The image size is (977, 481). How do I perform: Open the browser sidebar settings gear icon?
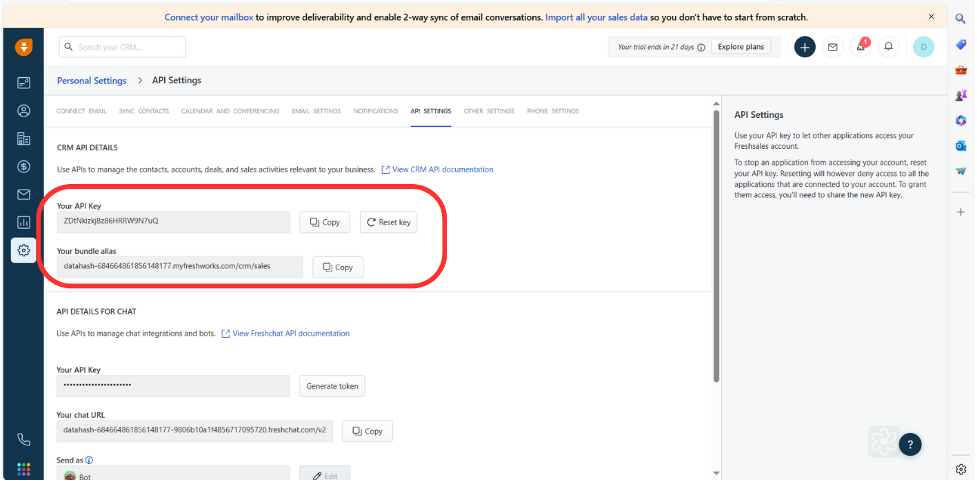point(960,469)
